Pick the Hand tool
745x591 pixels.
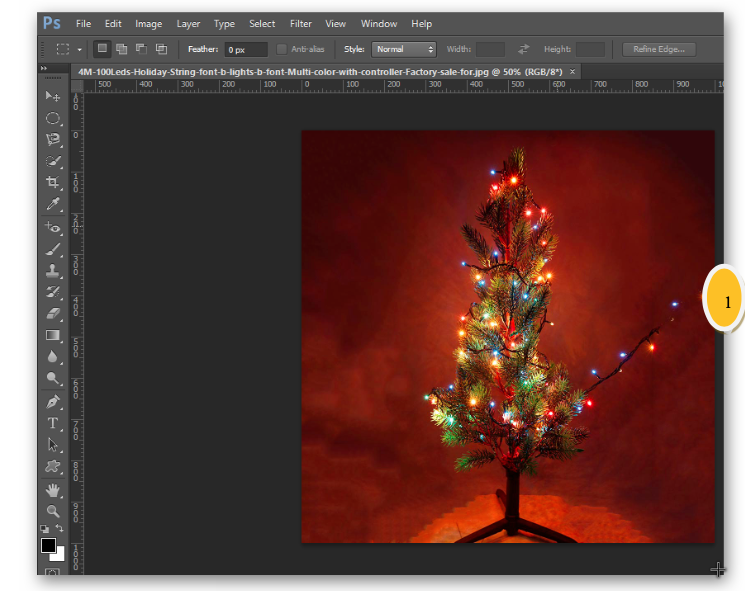[x=53, y=490]
